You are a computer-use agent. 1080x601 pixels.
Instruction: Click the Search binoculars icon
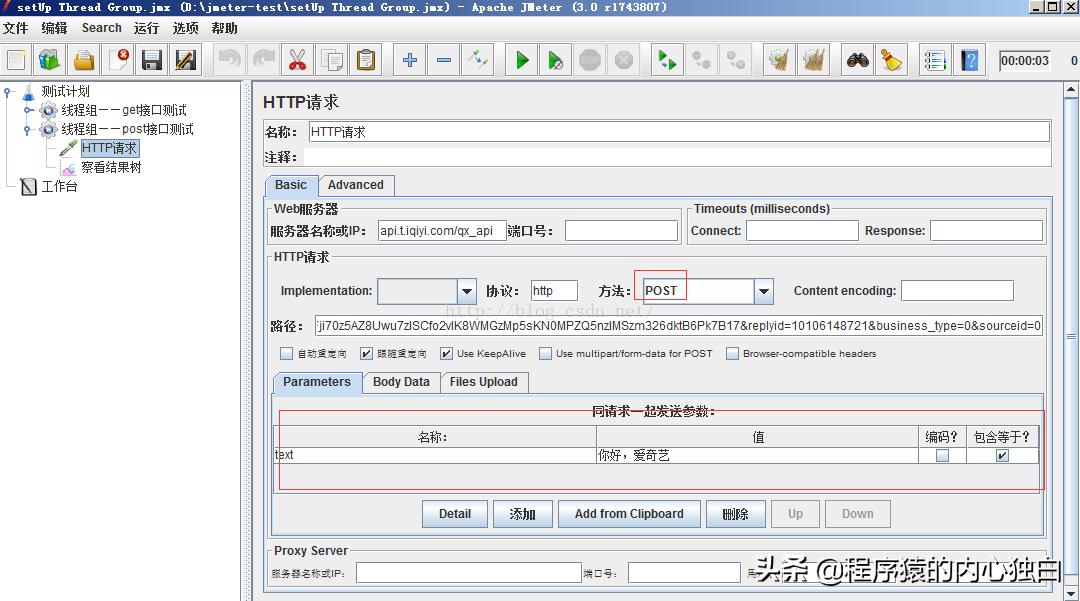coord(855,60)
